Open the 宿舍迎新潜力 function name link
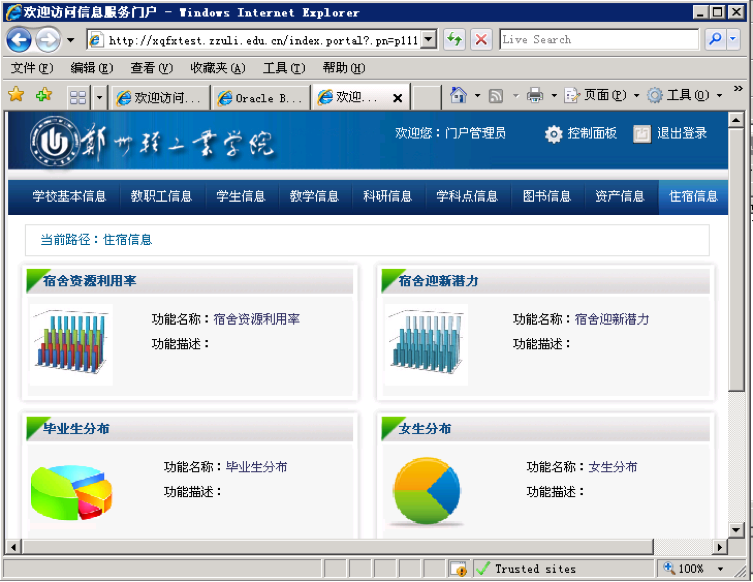The image size is (753, 582). tap(612, 319)
